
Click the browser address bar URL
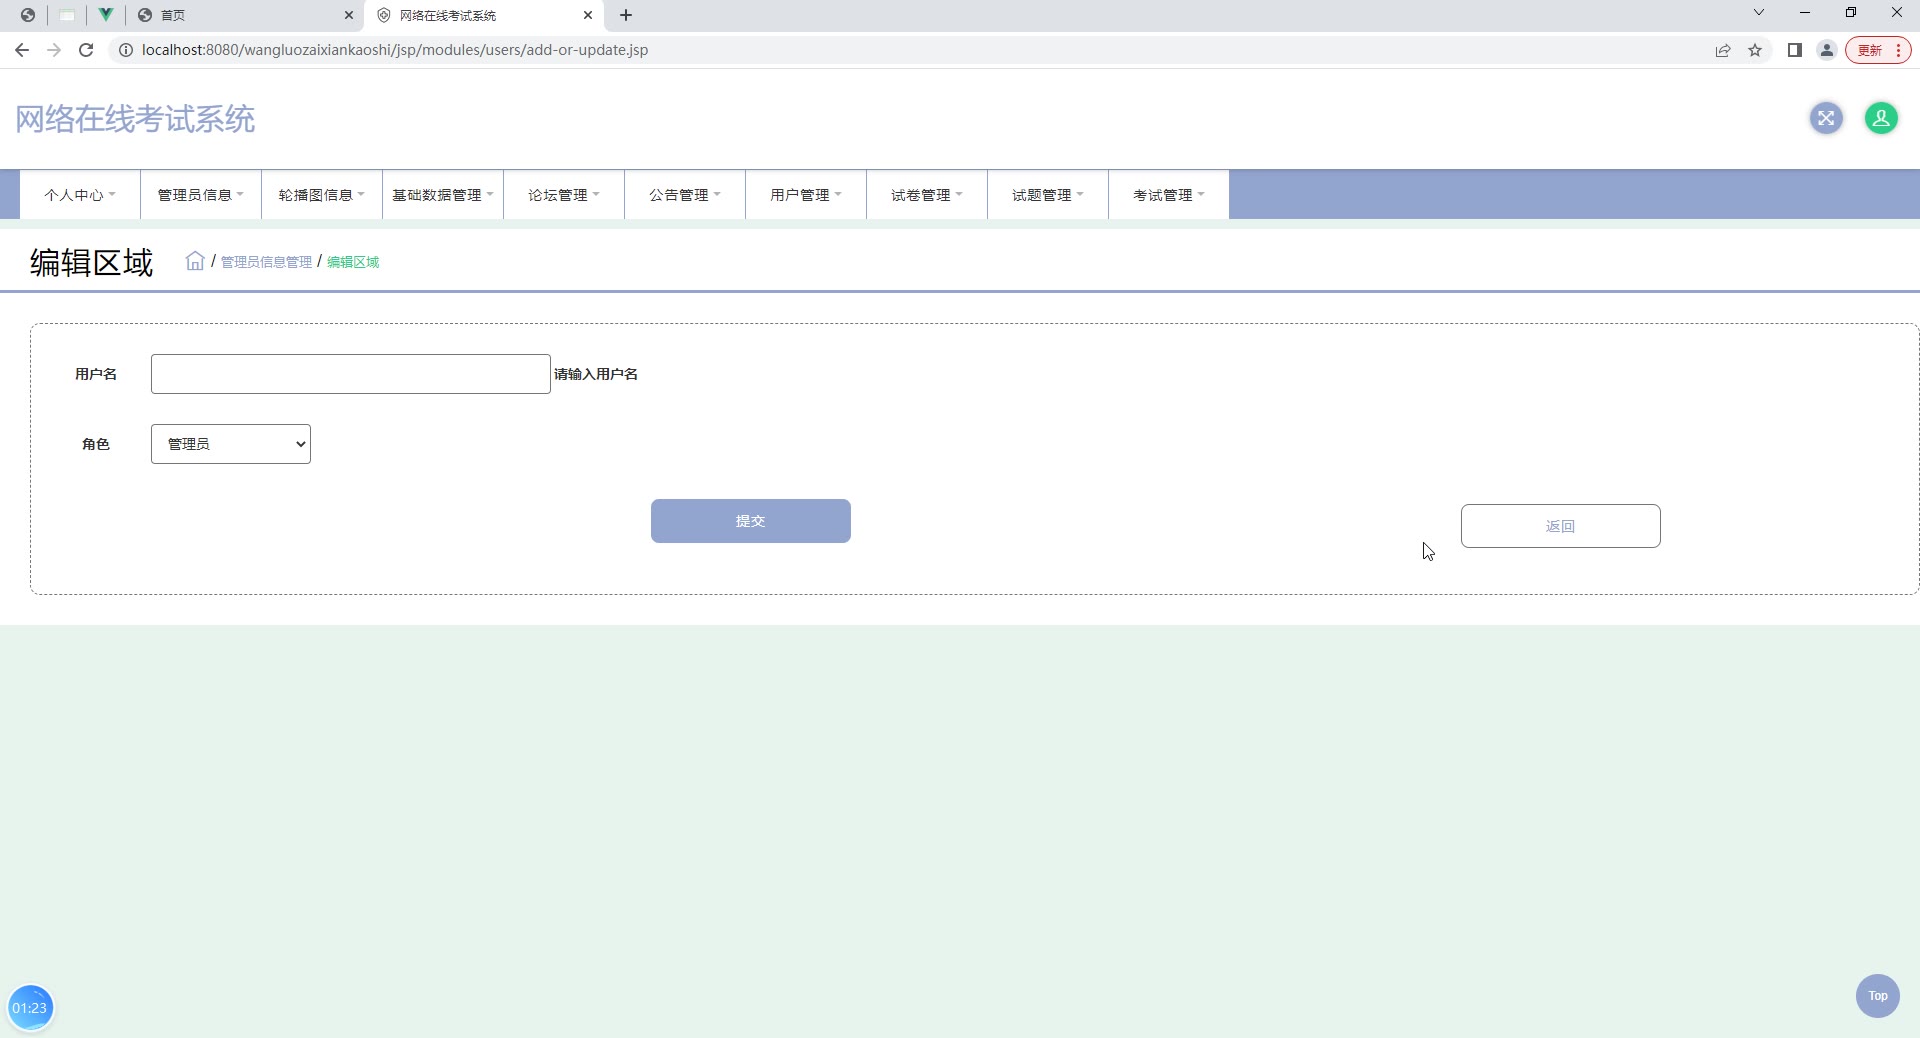(395, 50)
